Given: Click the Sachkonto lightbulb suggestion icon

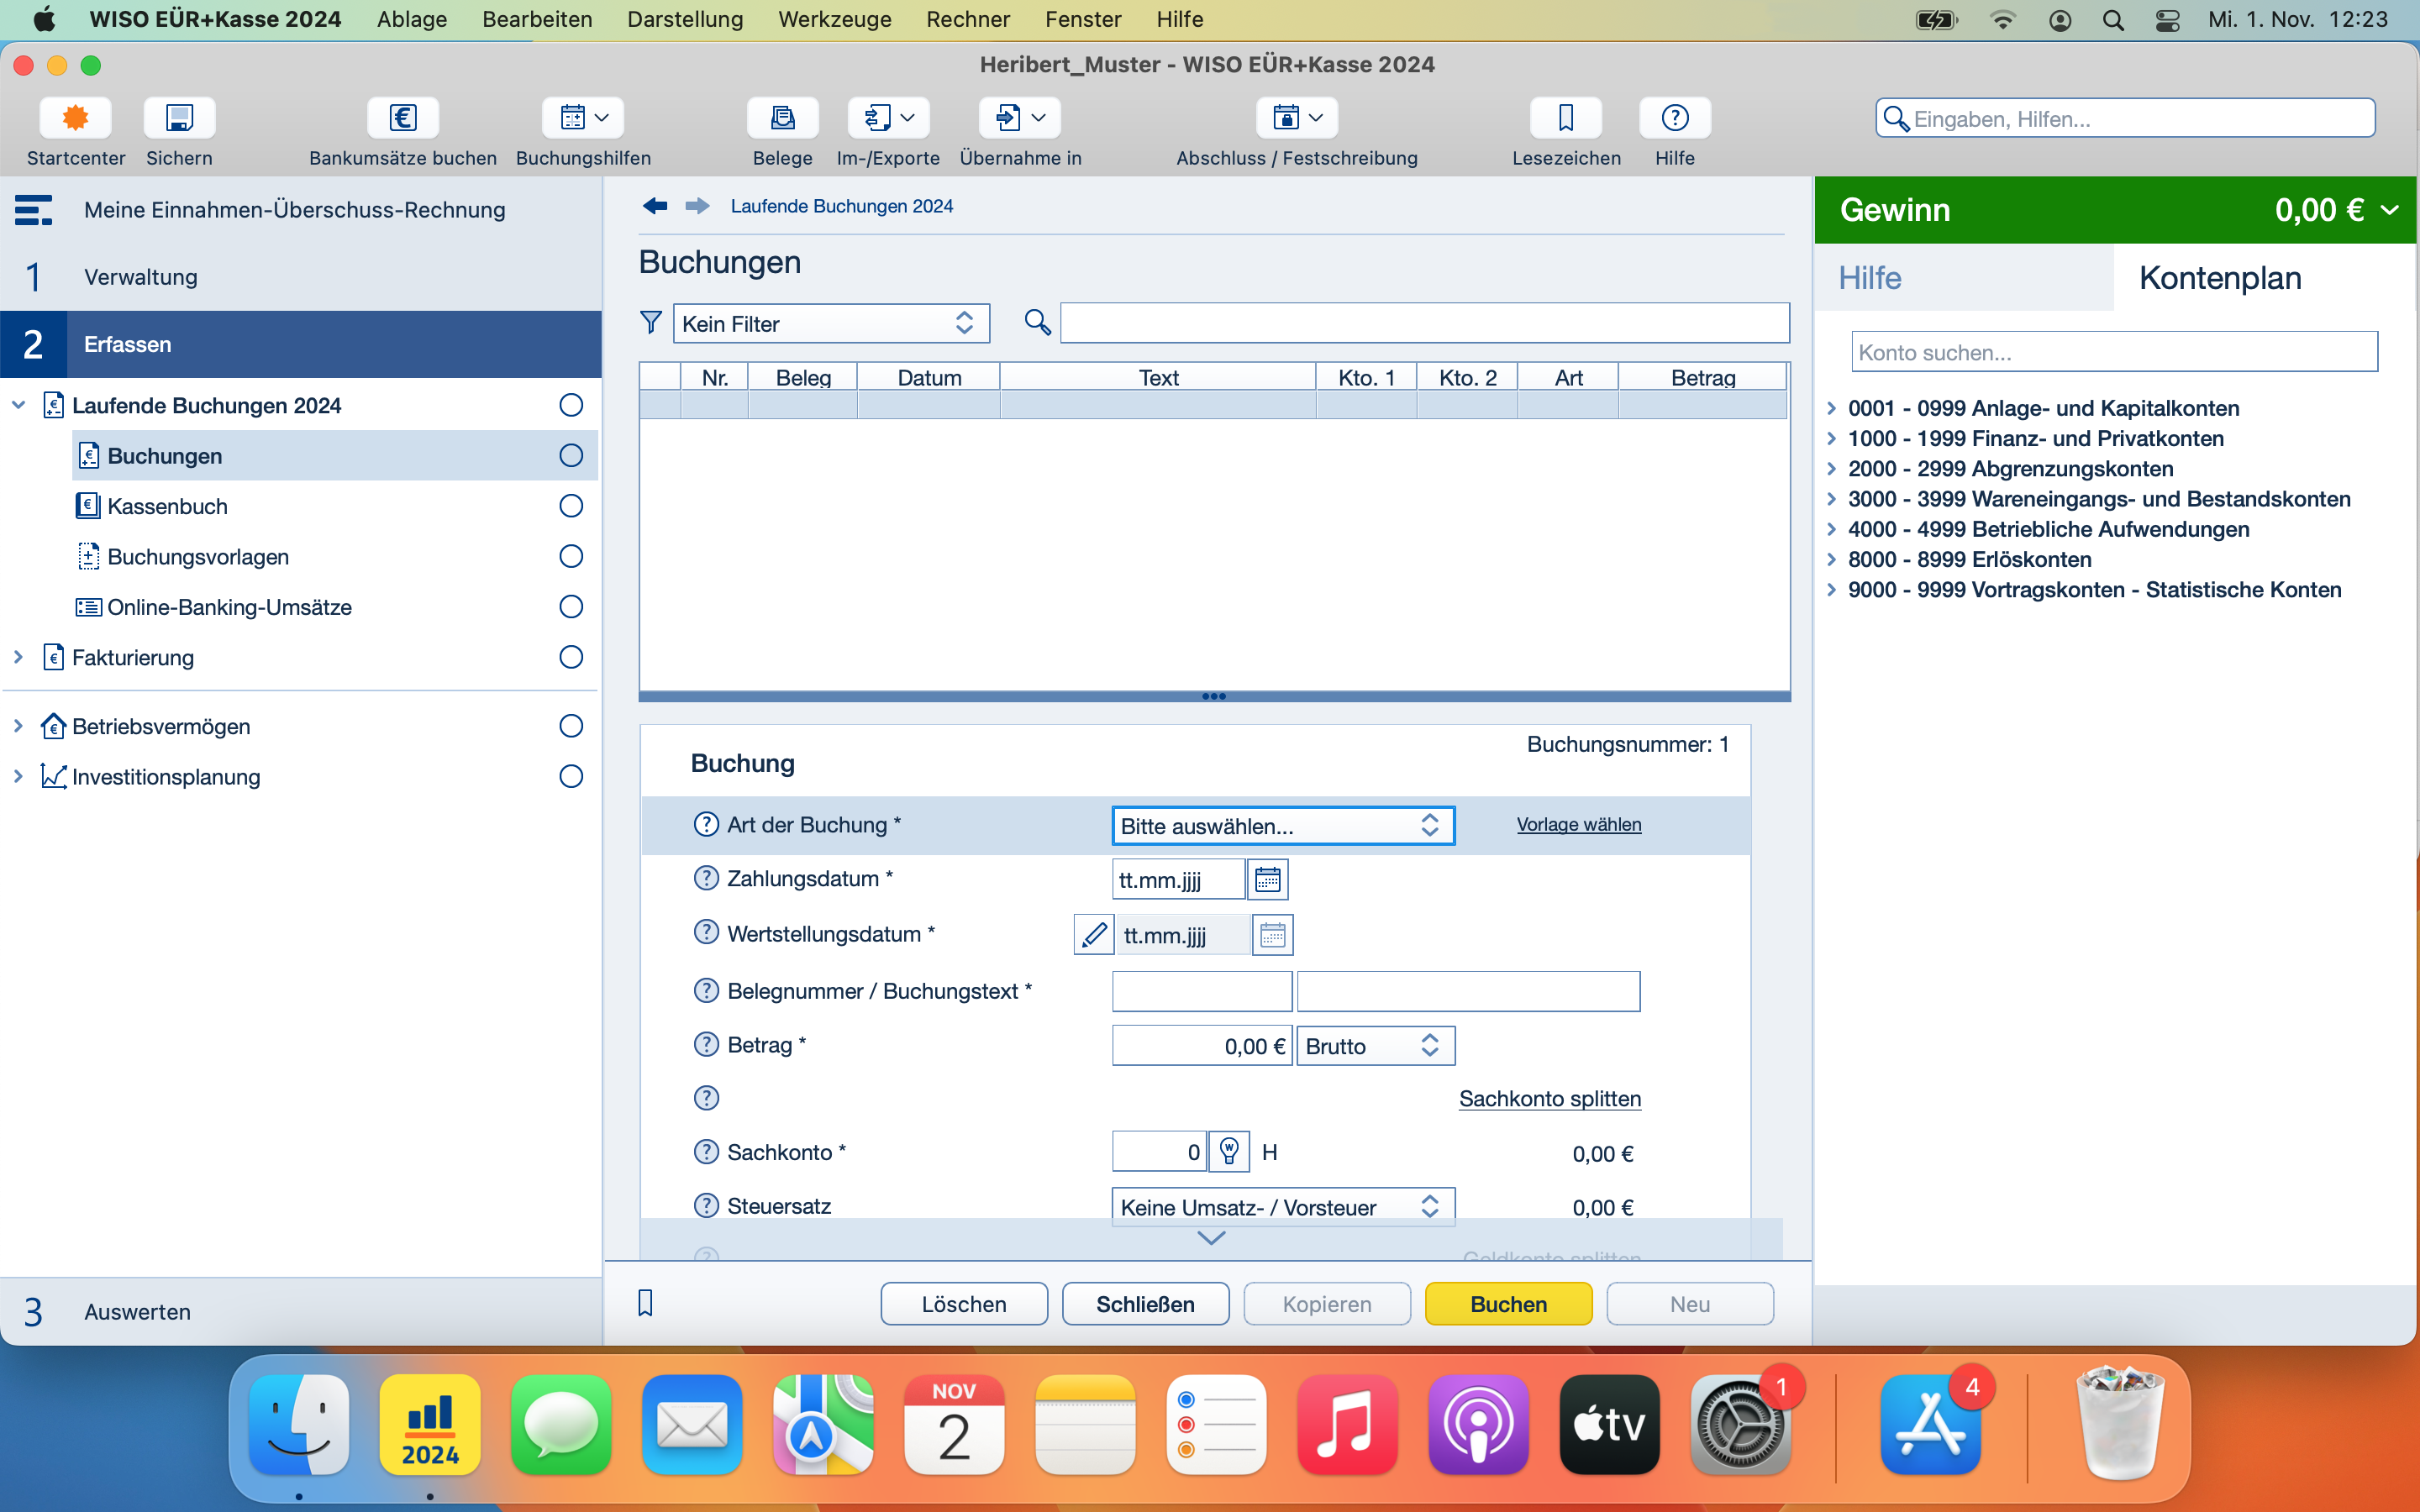Looking at the screenshot, I should pos(1229,1152).
